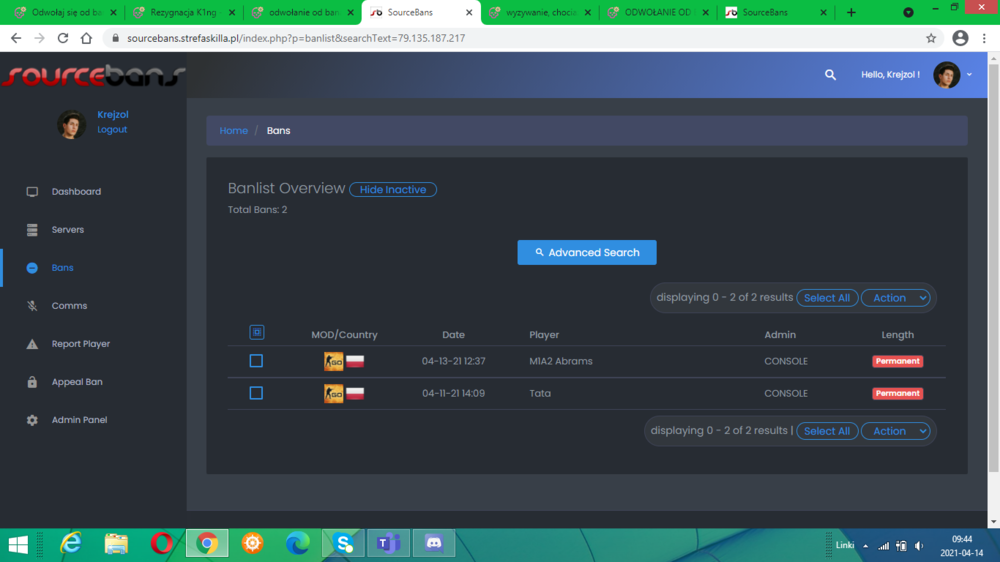This screenshot has height=562, width=1000.
Task: Click the bottom Select All button
Action: click(827, 431)
